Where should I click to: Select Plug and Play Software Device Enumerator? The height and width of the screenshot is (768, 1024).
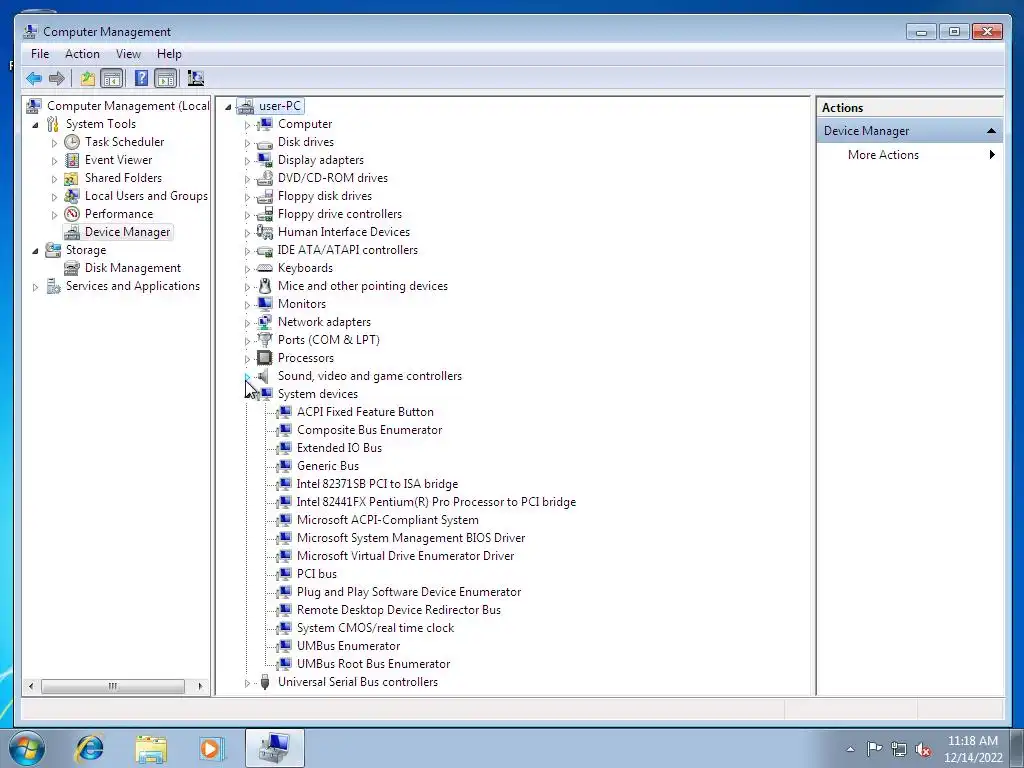click(409, 592)
